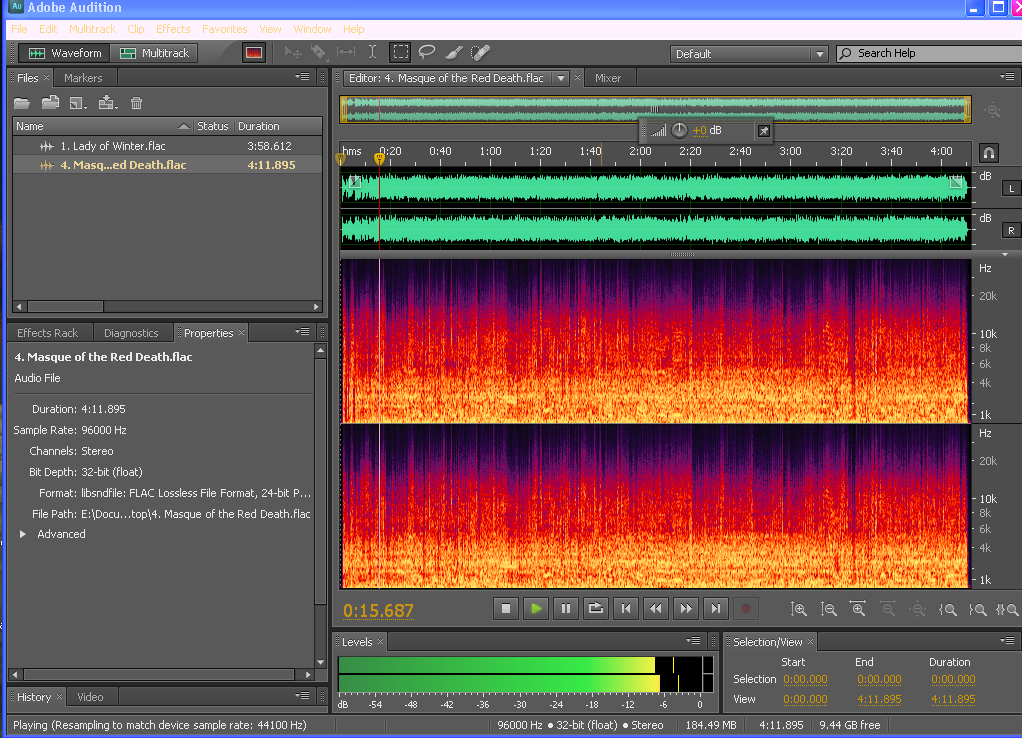Screen dimensions: 1022x738
Task: Sort files by Name column header
Action: point(103,126)
